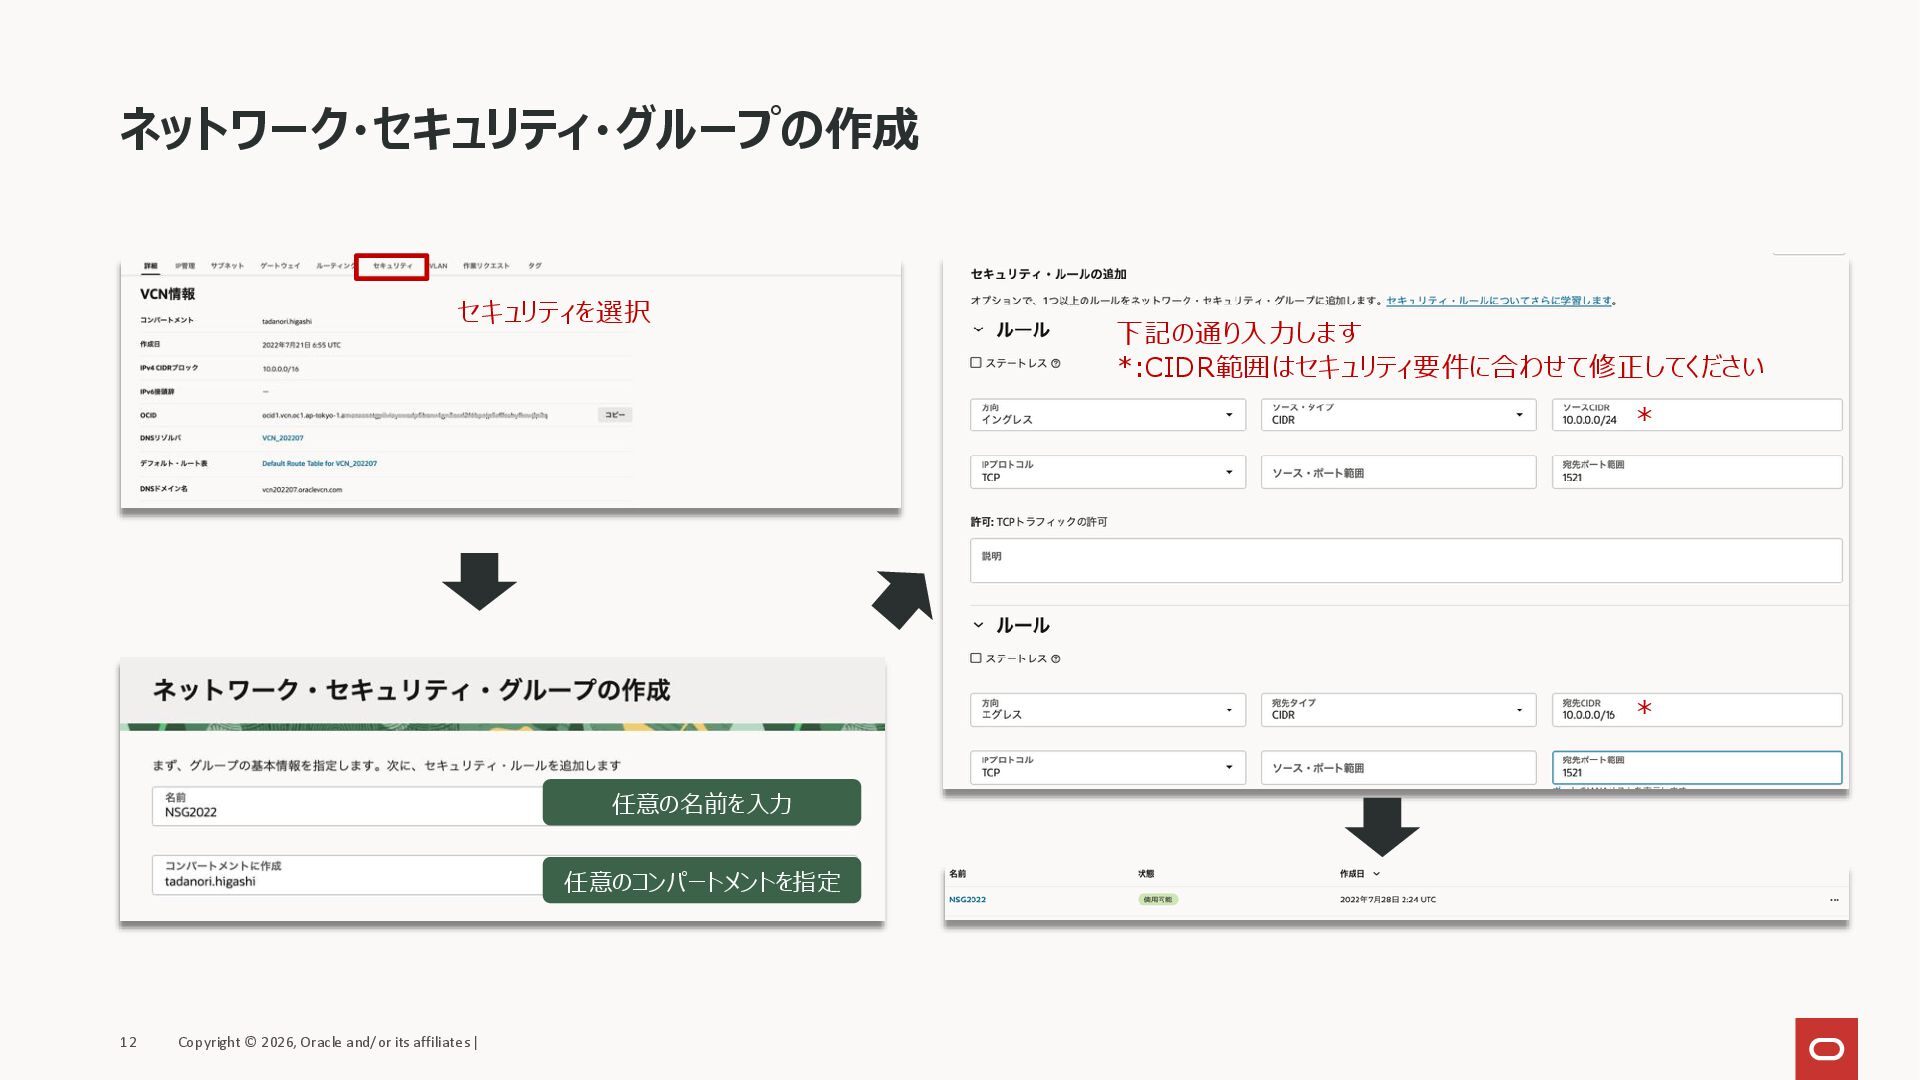Switch to the サブネット tab

pyautogui.click(x=227, y=266)
